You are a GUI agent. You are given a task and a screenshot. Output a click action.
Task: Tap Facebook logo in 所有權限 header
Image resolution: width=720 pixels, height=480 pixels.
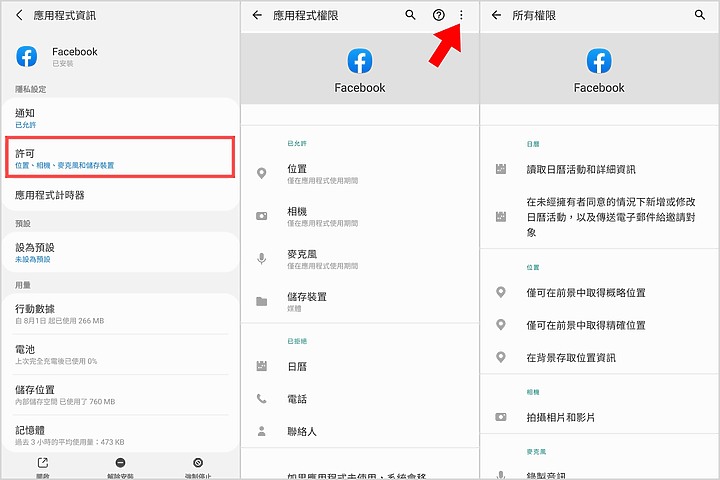click(599, 61)
